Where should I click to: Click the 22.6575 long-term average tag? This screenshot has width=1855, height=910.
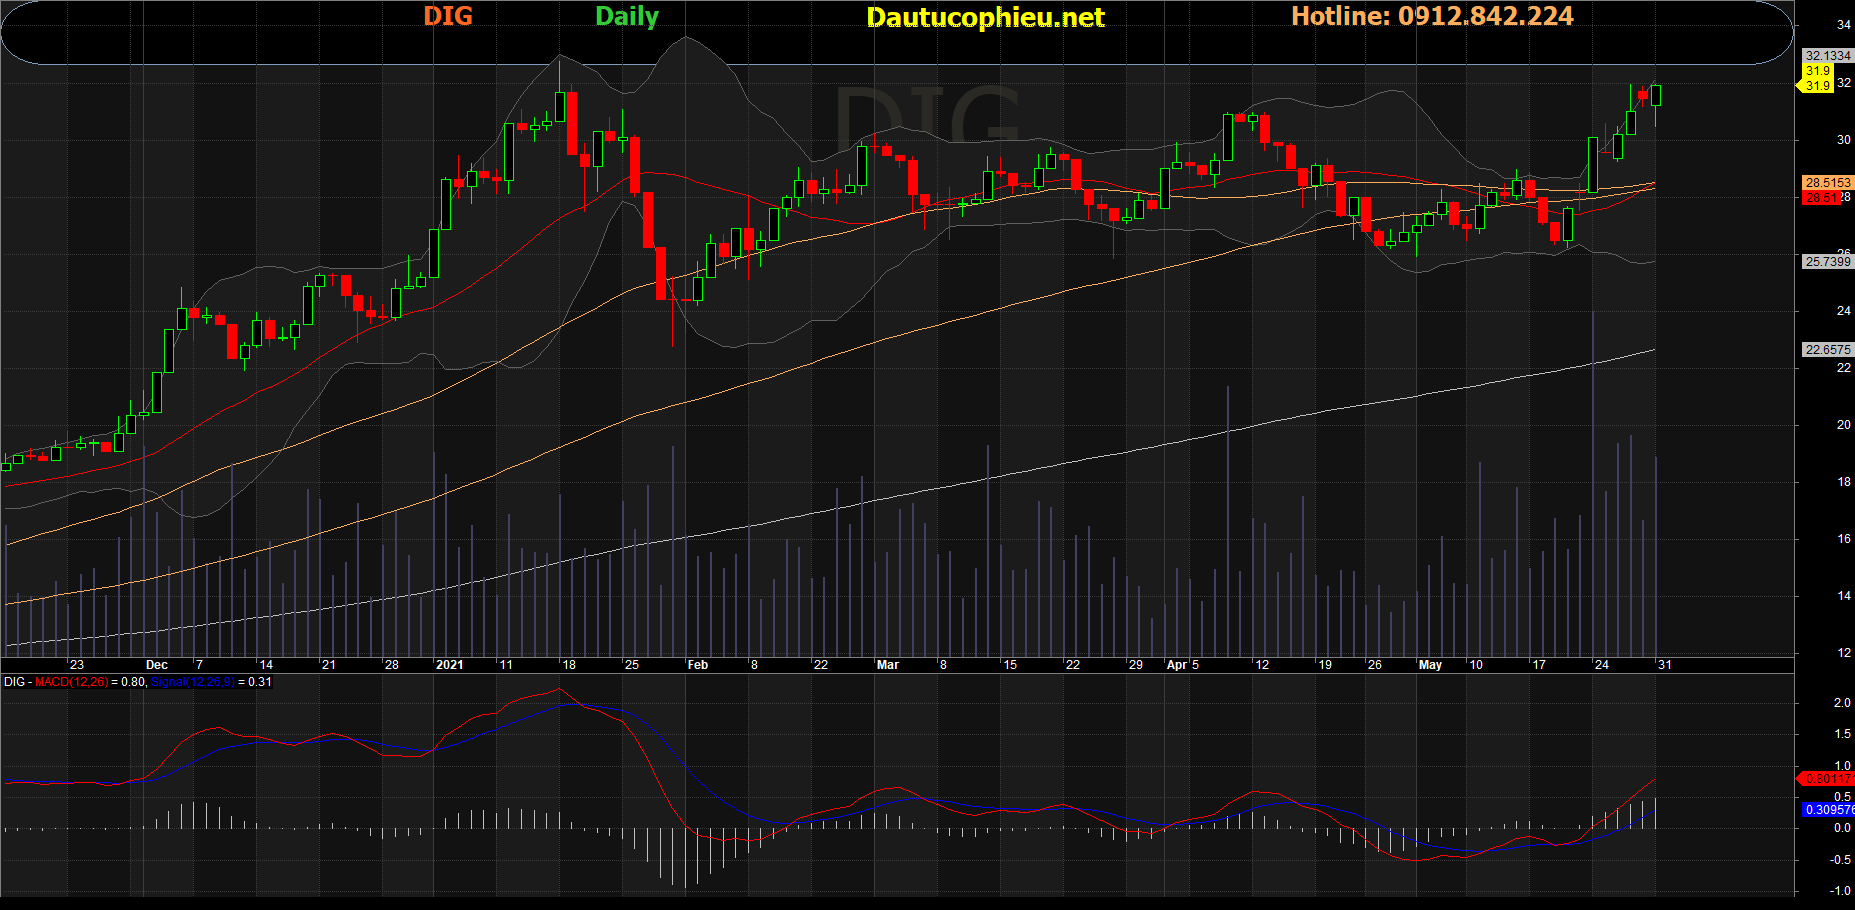click(1827, 350)
